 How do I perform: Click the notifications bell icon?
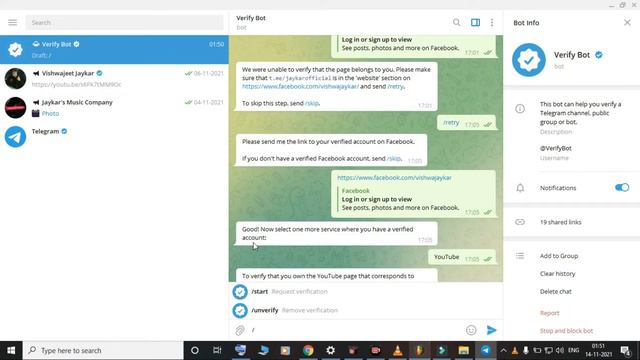pyautogui.click(x=520, y=188)
